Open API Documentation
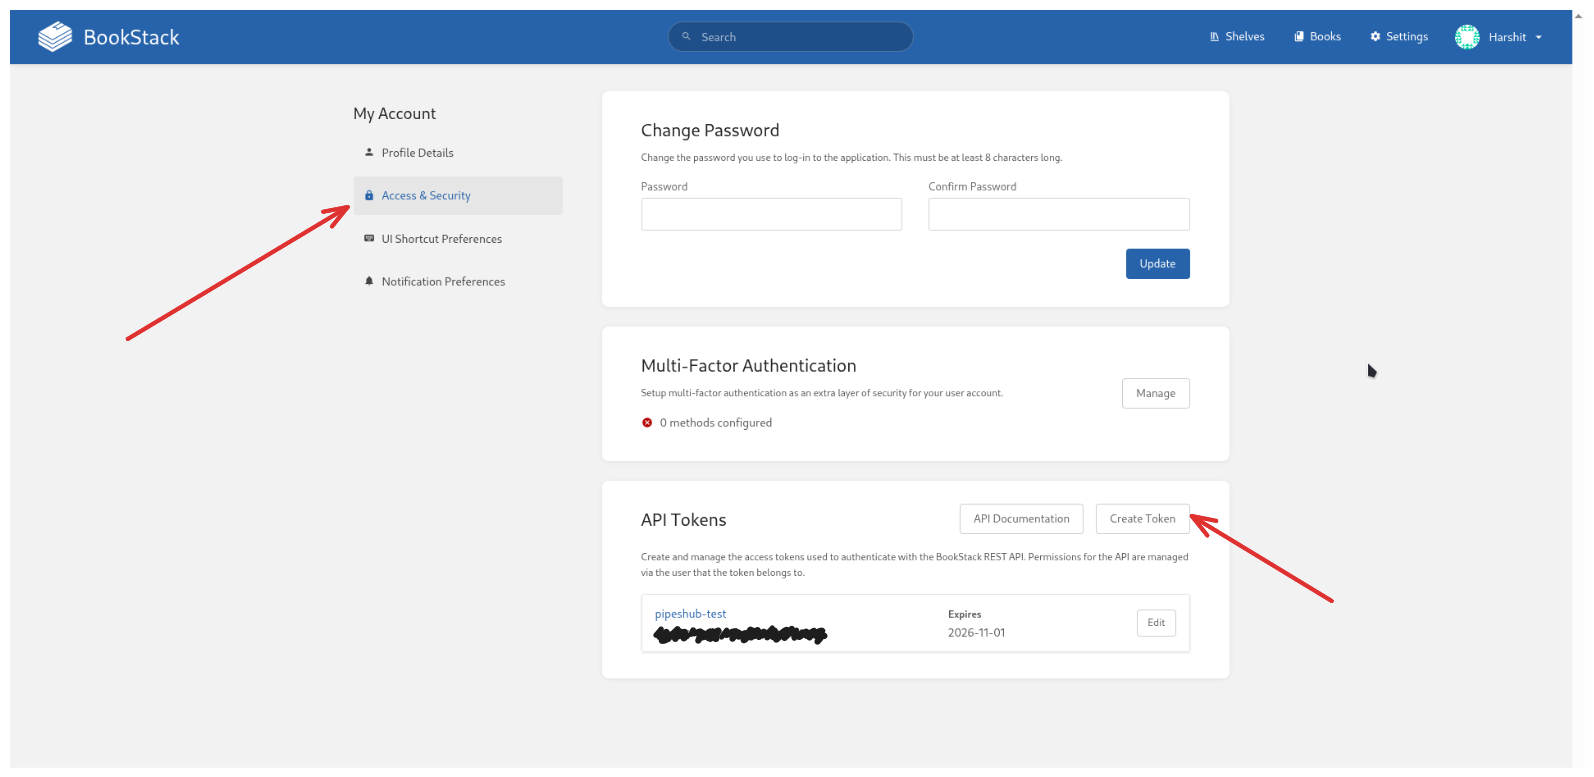 coord(1021,519)
